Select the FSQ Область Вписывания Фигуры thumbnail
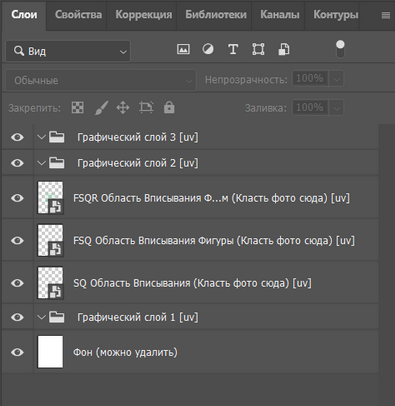This screenshot has width=395, height=406. (50, 240)
